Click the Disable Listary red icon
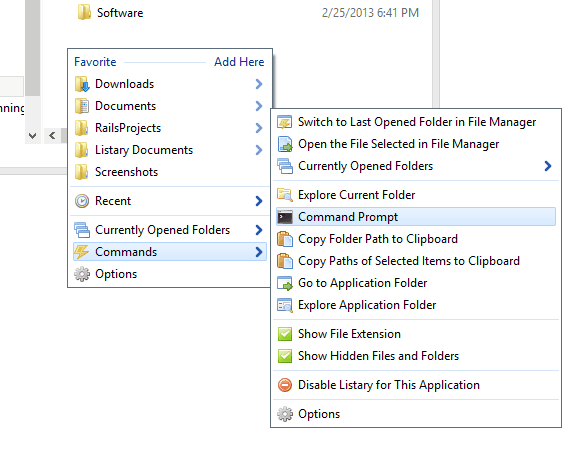The image size is (575, 450). (285, 385)
